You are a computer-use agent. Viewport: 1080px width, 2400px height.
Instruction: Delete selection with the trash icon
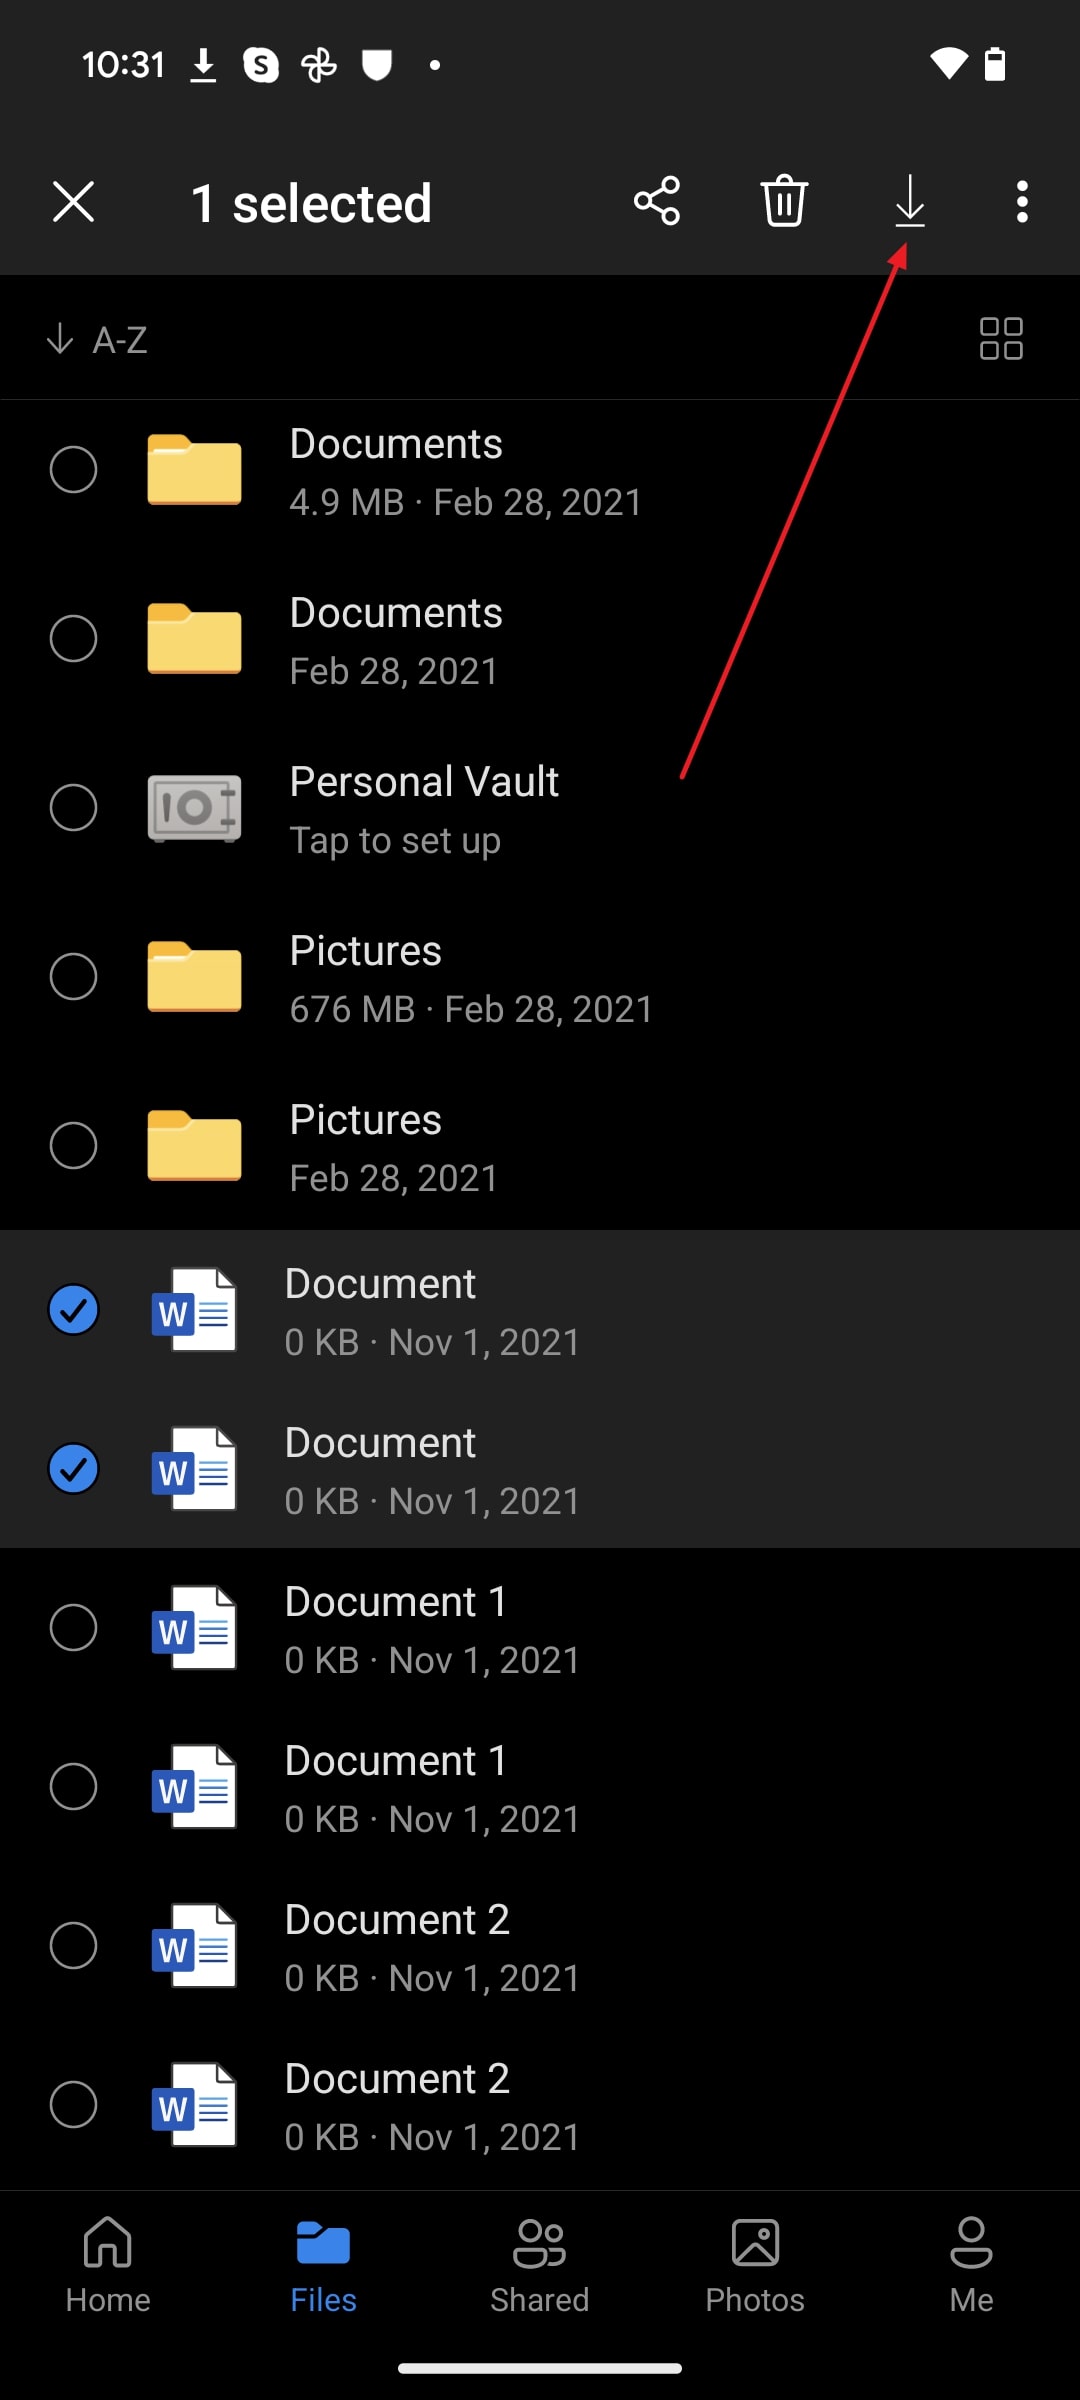coord(784,202)
